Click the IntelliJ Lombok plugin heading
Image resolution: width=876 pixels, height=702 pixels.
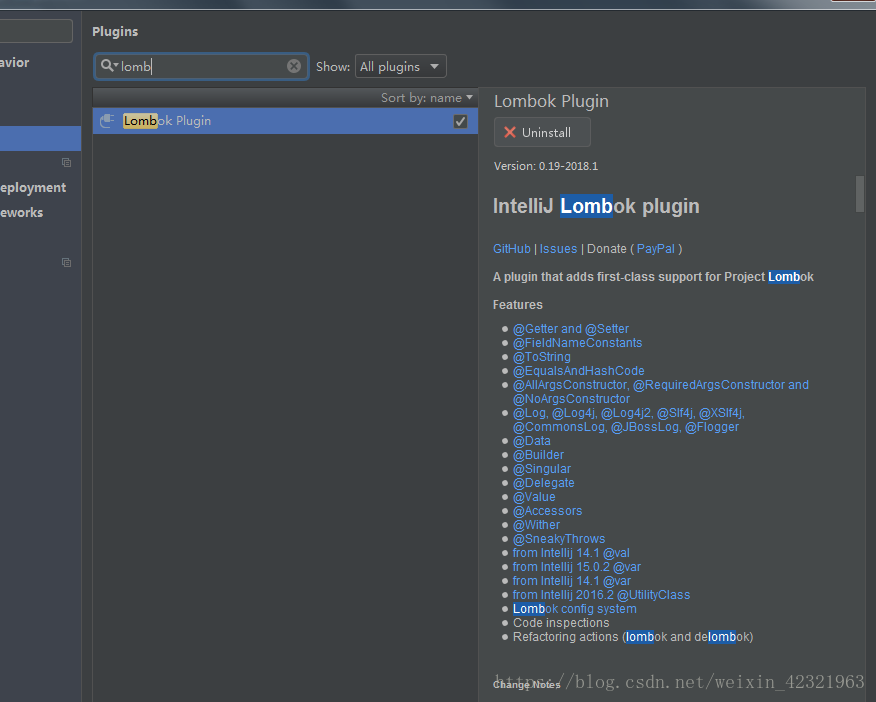click(596, 206)
